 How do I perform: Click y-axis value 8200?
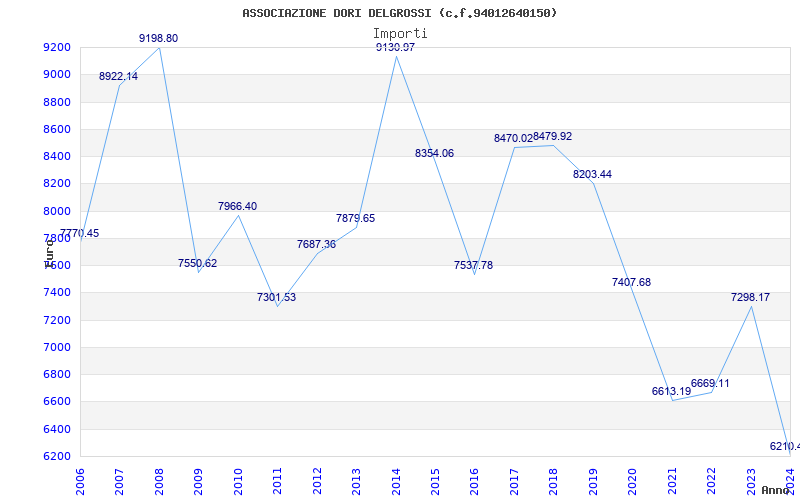(x=57, y=184)
